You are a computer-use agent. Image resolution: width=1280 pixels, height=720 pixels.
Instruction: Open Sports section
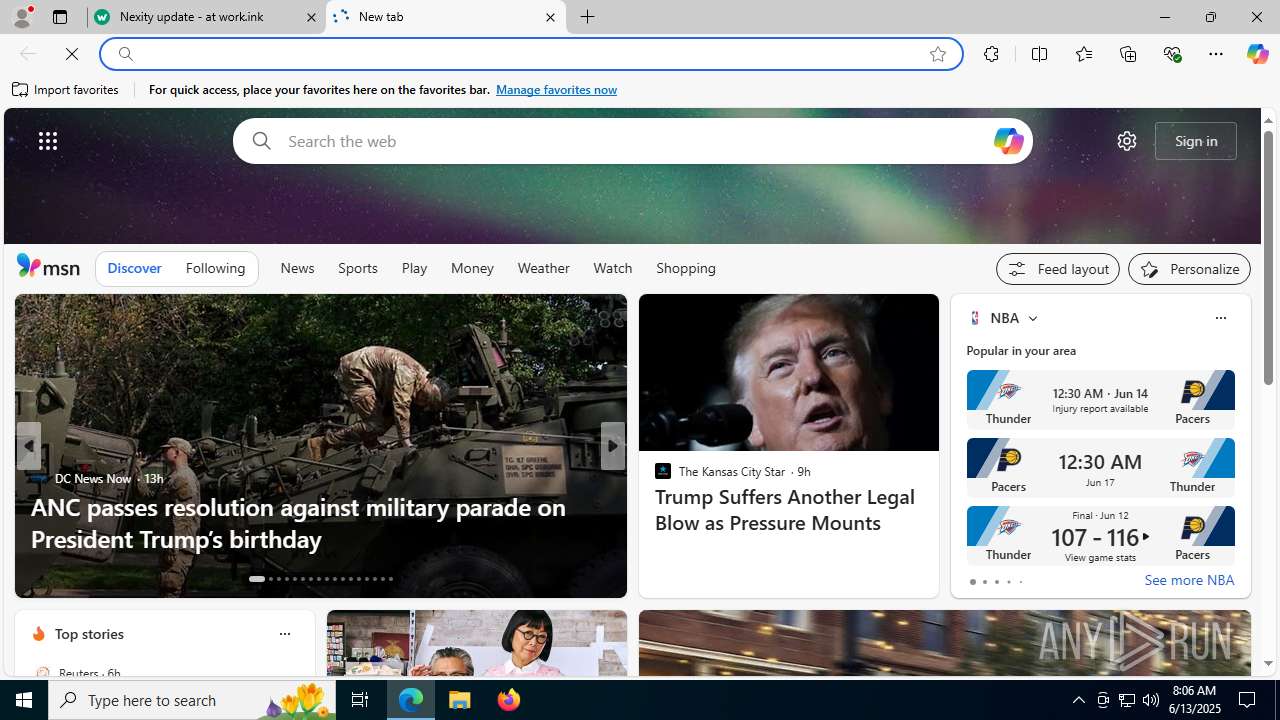(358, 268)
